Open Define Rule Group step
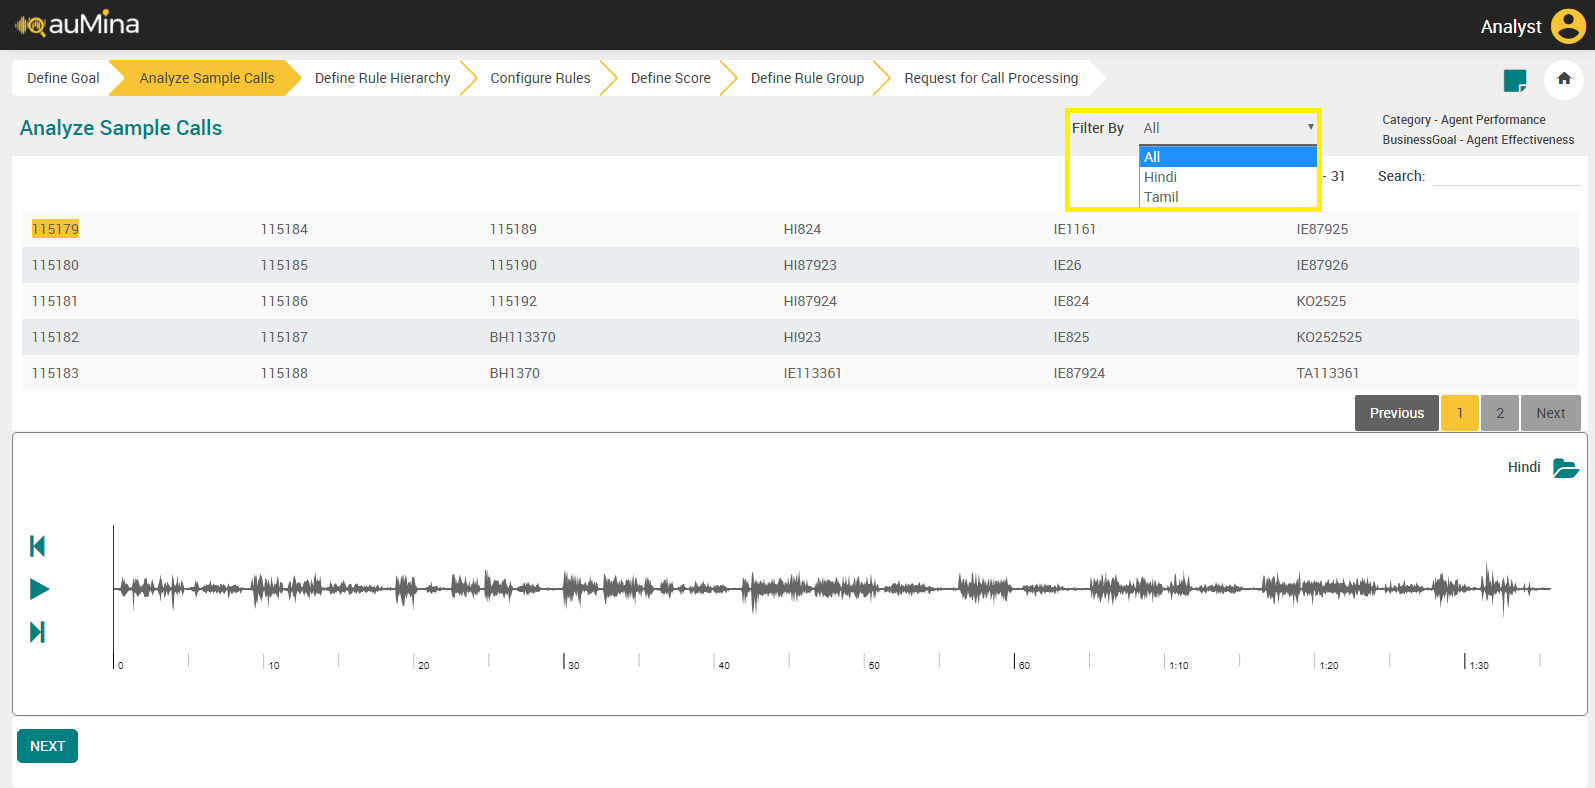 [x=807, y=78]
